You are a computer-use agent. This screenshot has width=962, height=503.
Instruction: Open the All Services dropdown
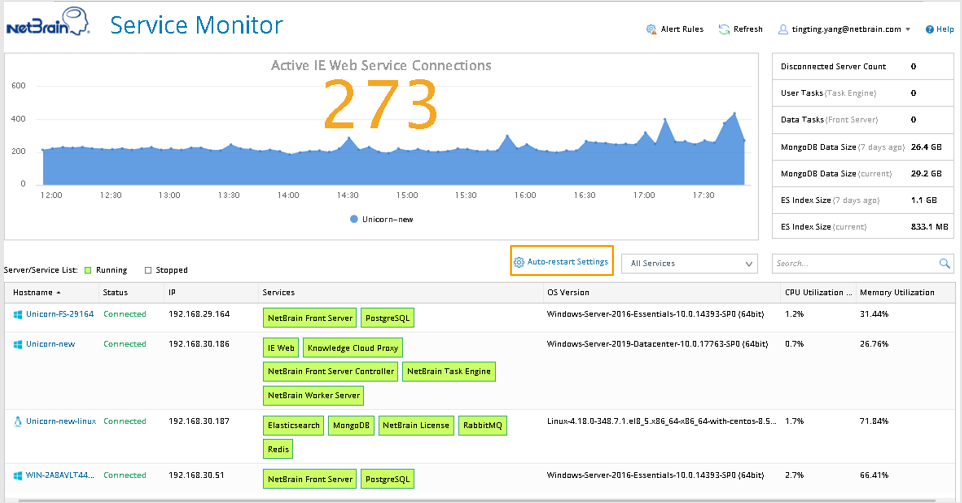pos(690,263)
